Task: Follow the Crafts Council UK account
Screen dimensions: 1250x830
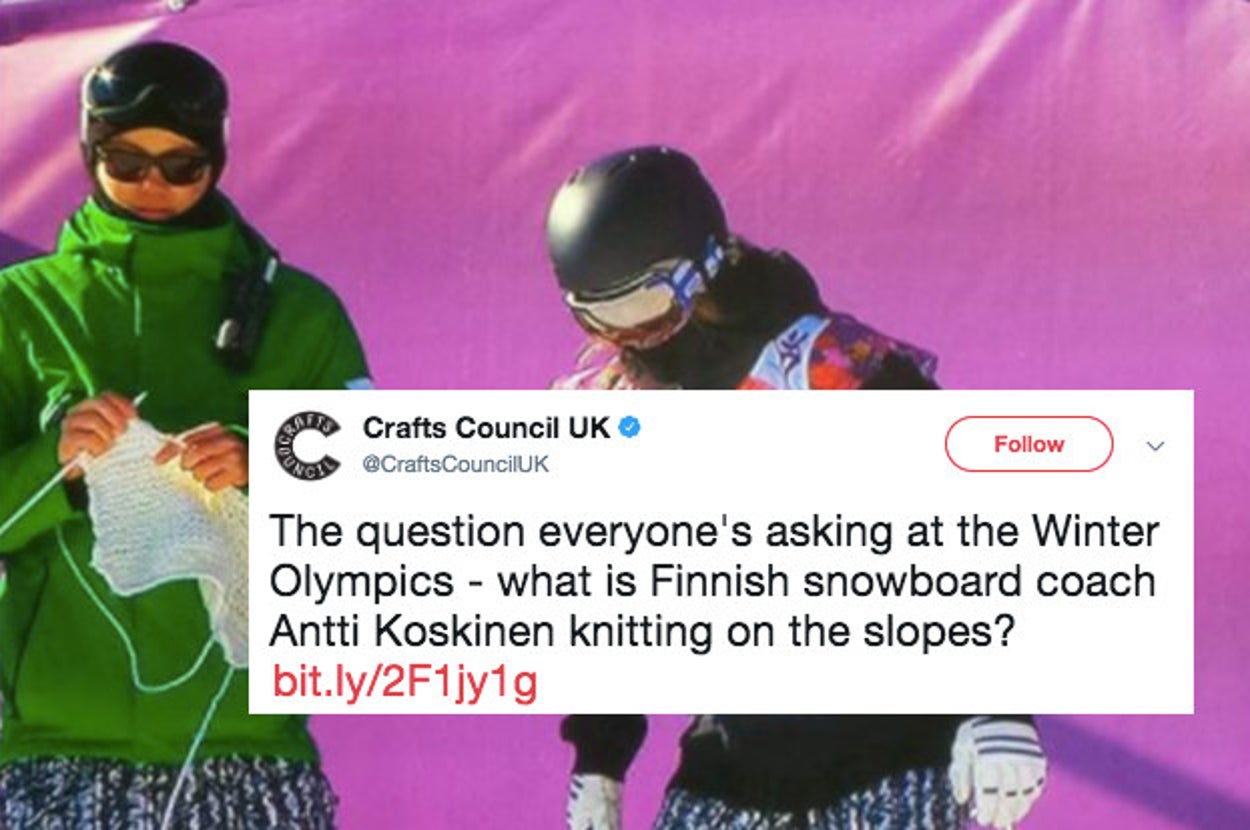Action: coord(1028,444)
